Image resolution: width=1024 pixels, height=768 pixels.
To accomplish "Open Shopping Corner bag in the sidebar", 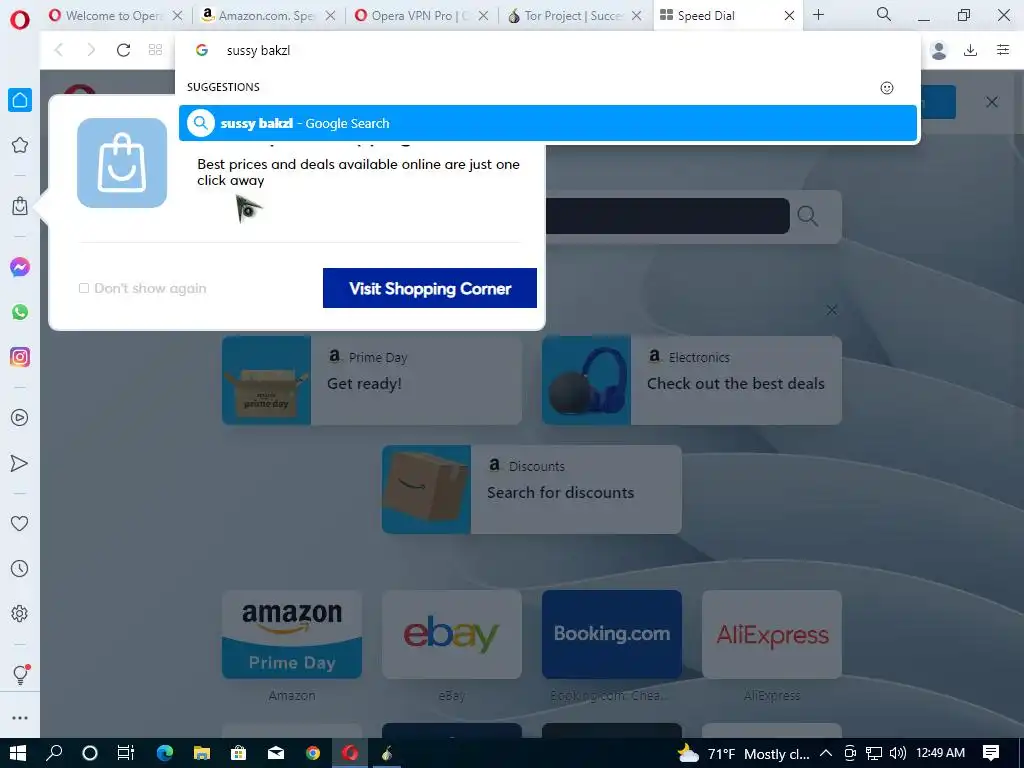I will pyautogui.click(x=20, y=206).
